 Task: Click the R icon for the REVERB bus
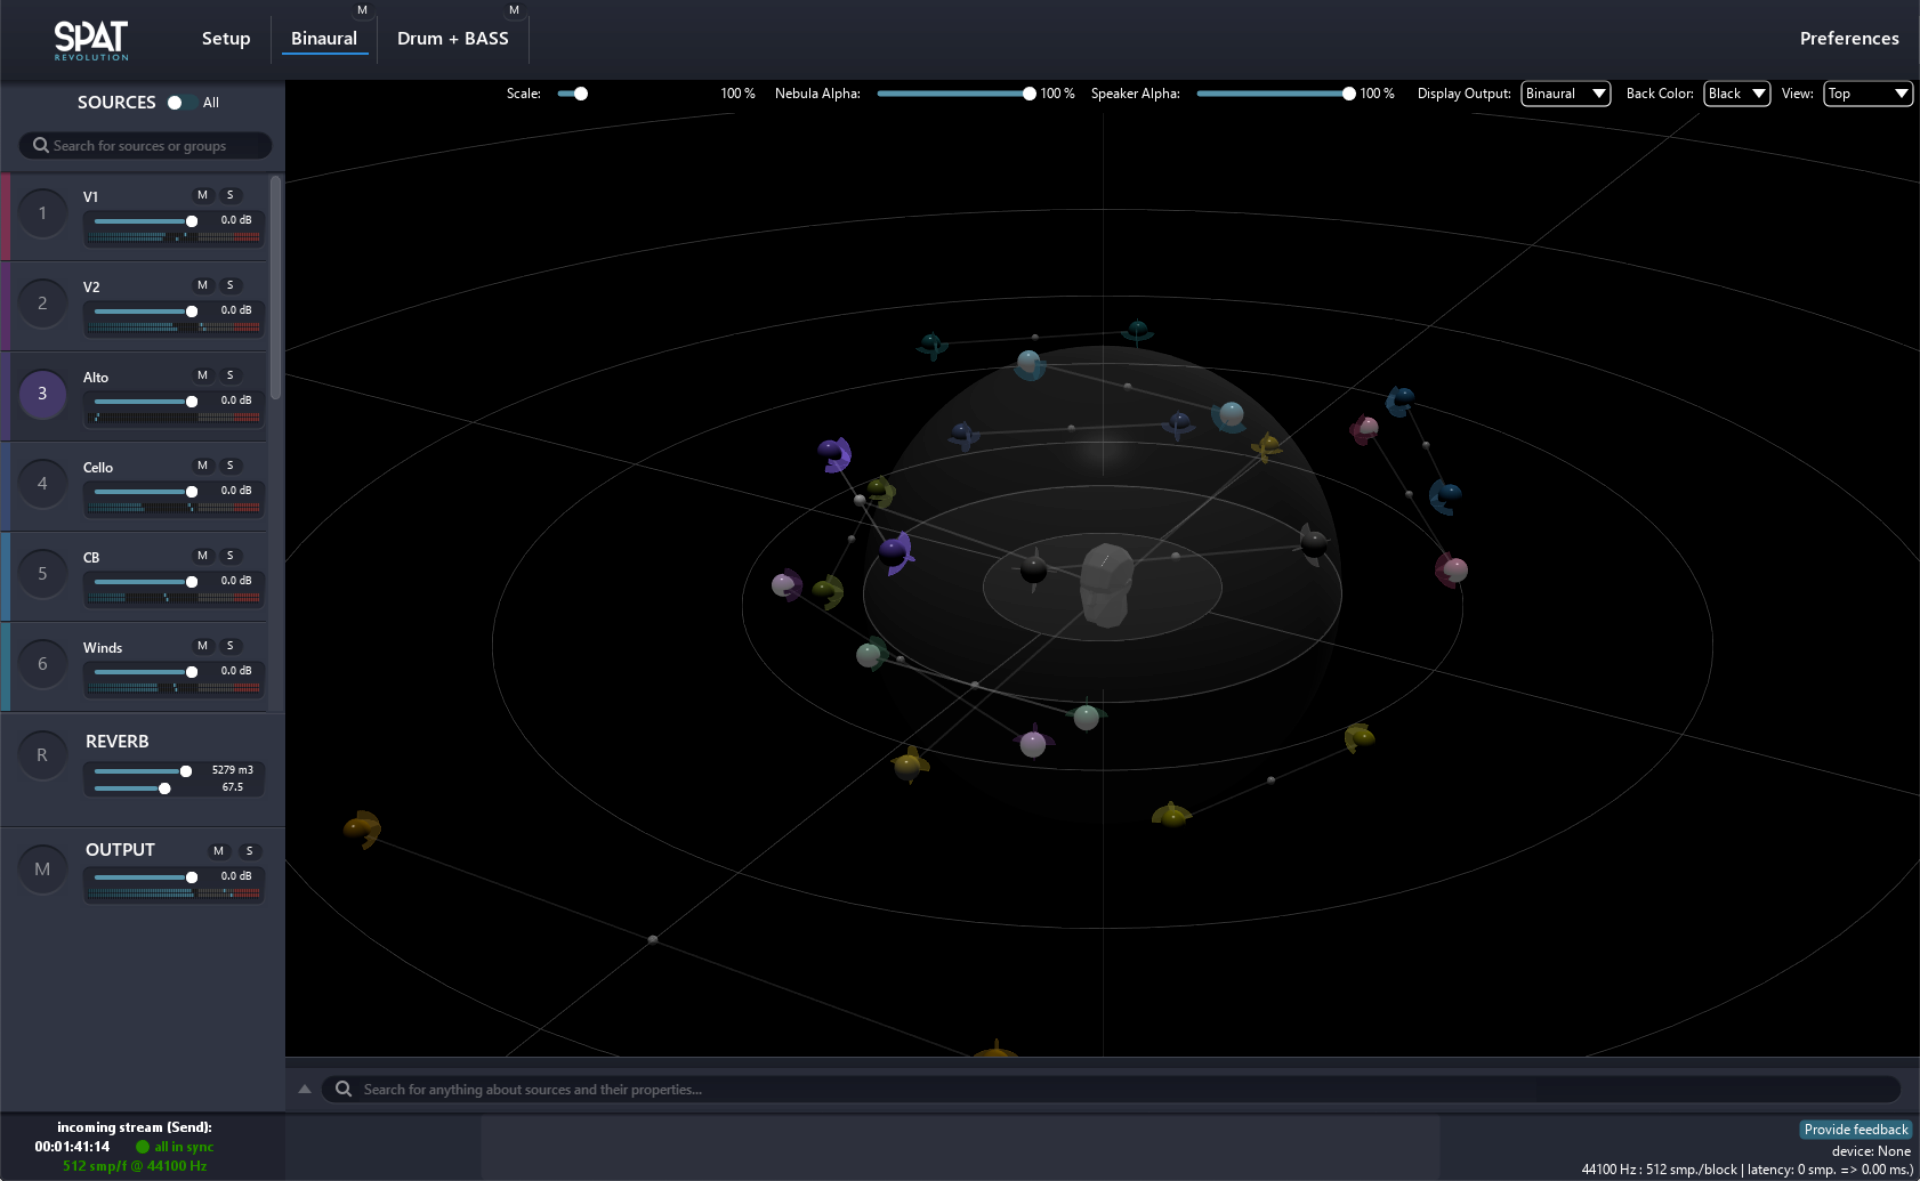[42, 754]
